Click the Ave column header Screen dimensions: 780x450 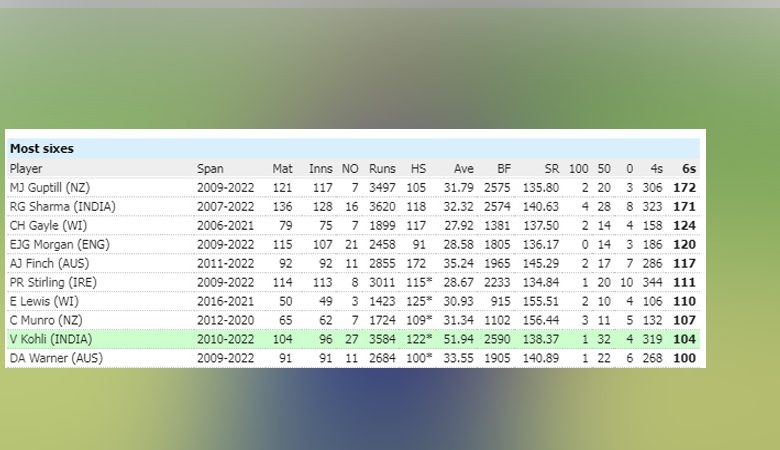[x=463, y=169]
